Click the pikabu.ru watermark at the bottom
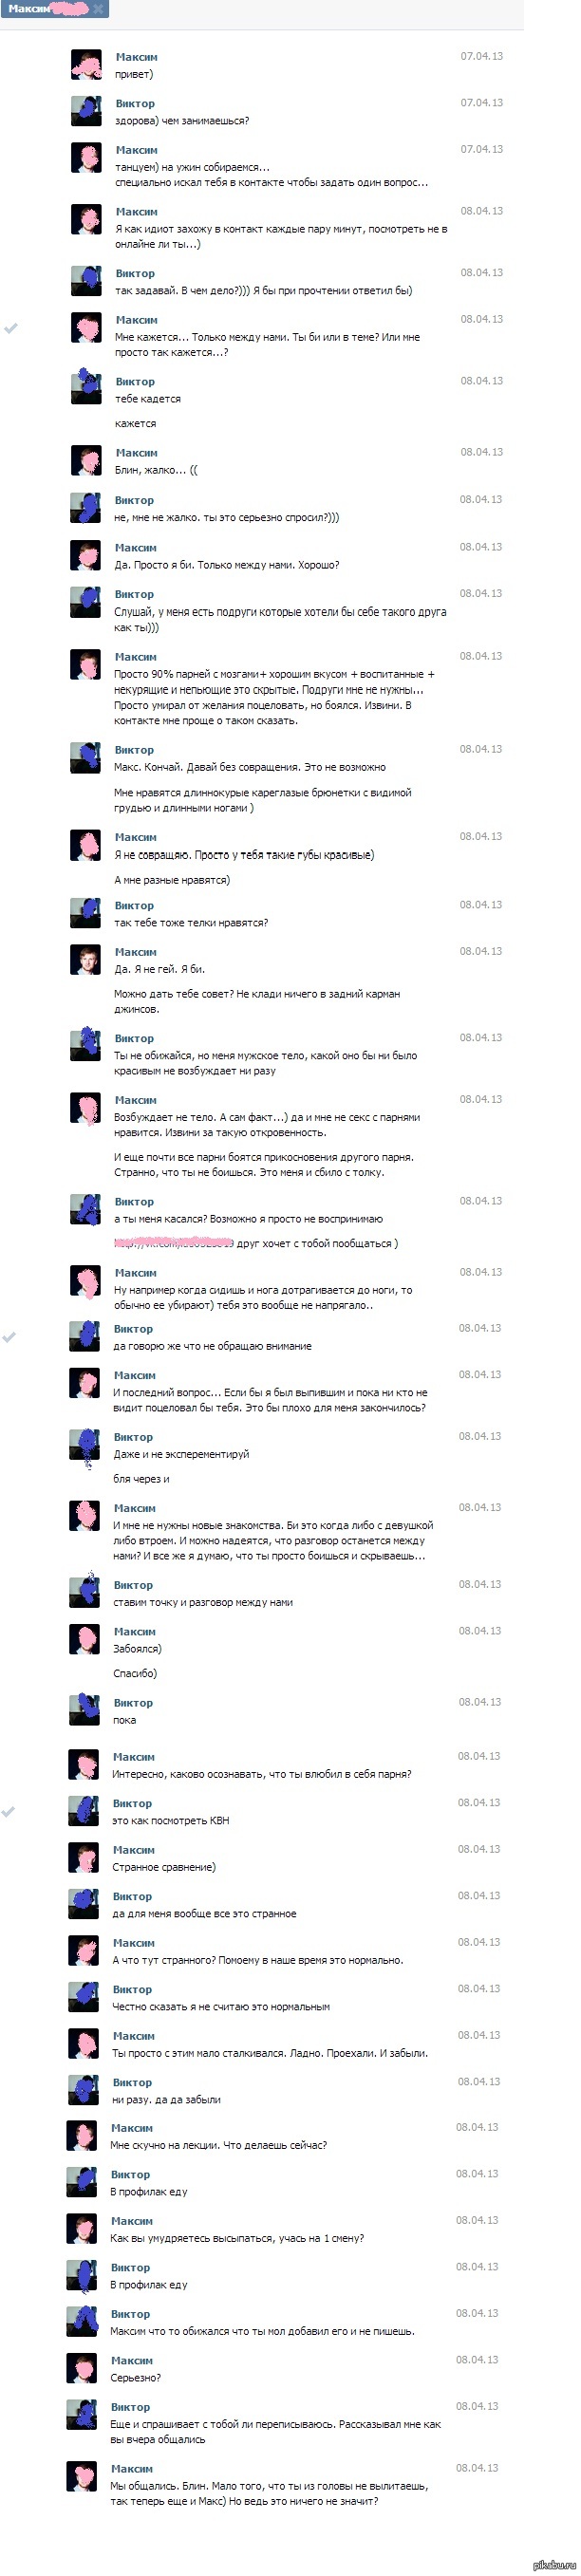This screenshot has width=581, height=2576. tap(551, 2566)
